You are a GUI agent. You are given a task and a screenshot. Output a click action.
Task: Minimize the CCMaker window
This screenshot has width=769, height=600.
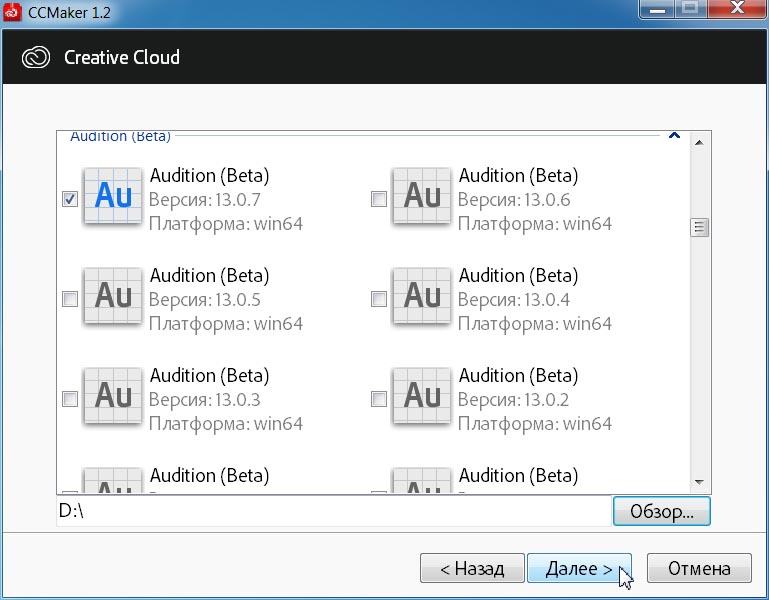(657, 9)
